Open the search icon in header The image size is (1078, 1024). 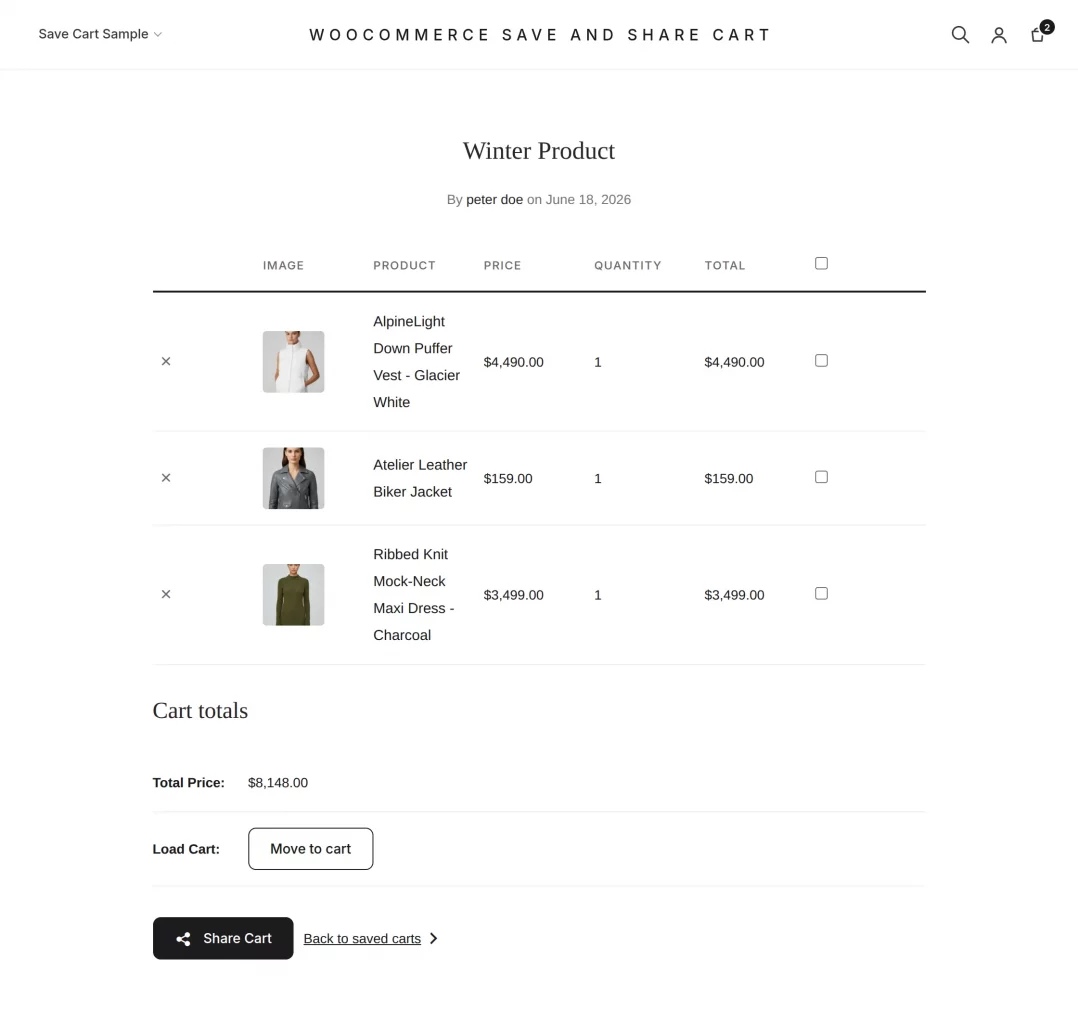pos(960,34)
